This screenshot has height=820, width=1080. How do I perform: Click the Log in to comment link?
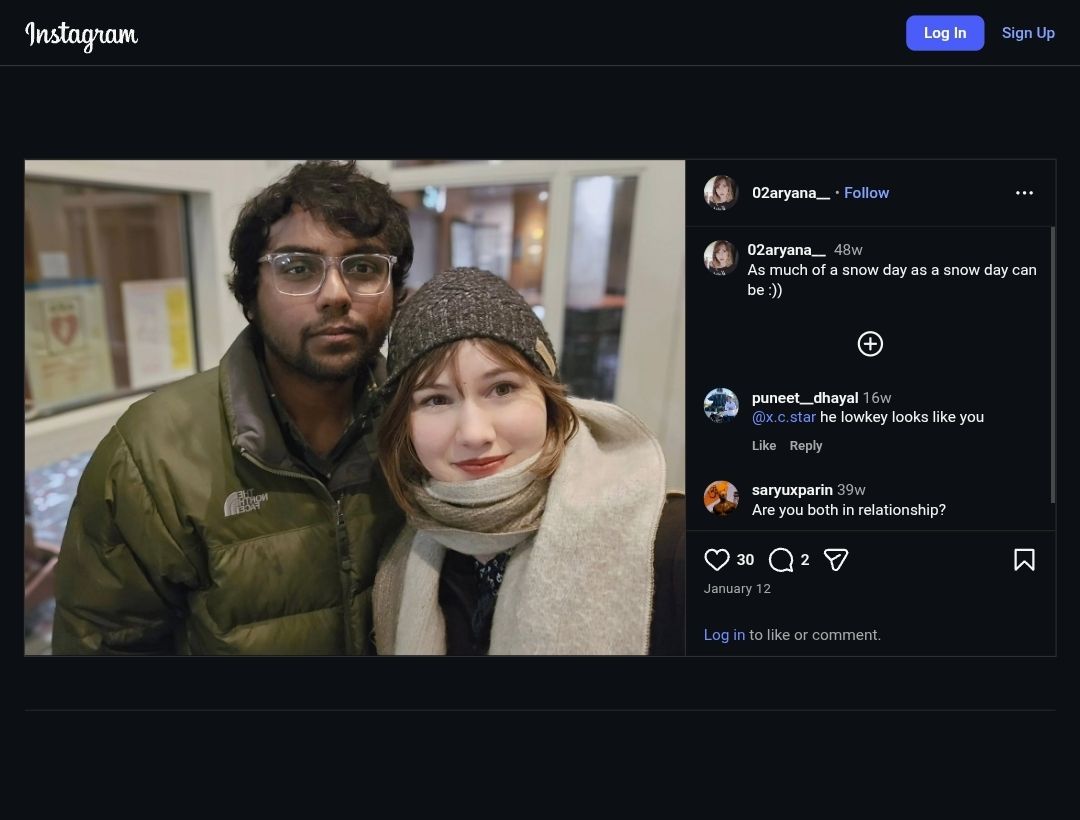[724, 635]
